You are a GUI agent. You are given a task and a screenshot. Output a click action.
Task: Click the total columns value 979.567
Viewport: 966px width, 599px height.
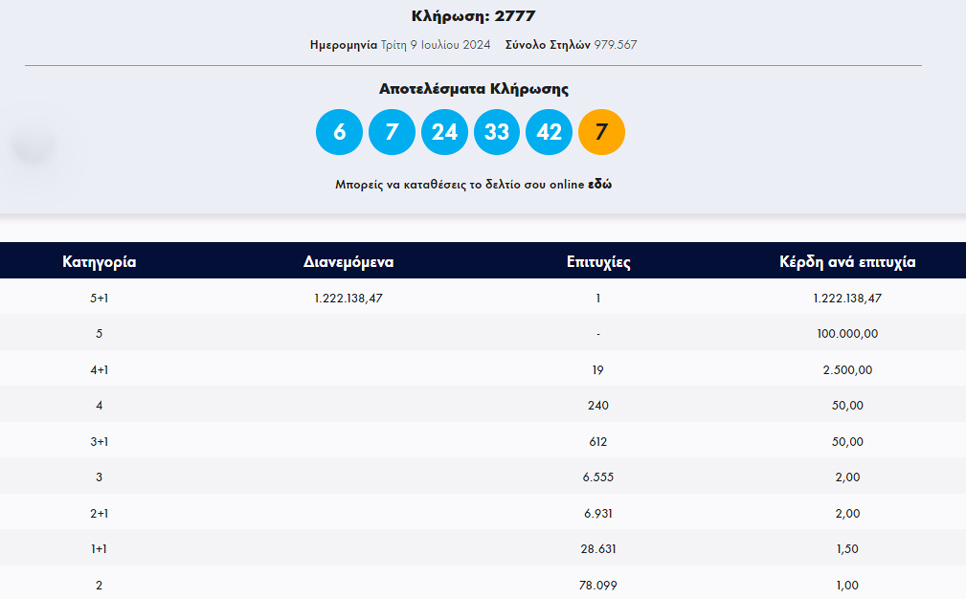click(615, 45)
